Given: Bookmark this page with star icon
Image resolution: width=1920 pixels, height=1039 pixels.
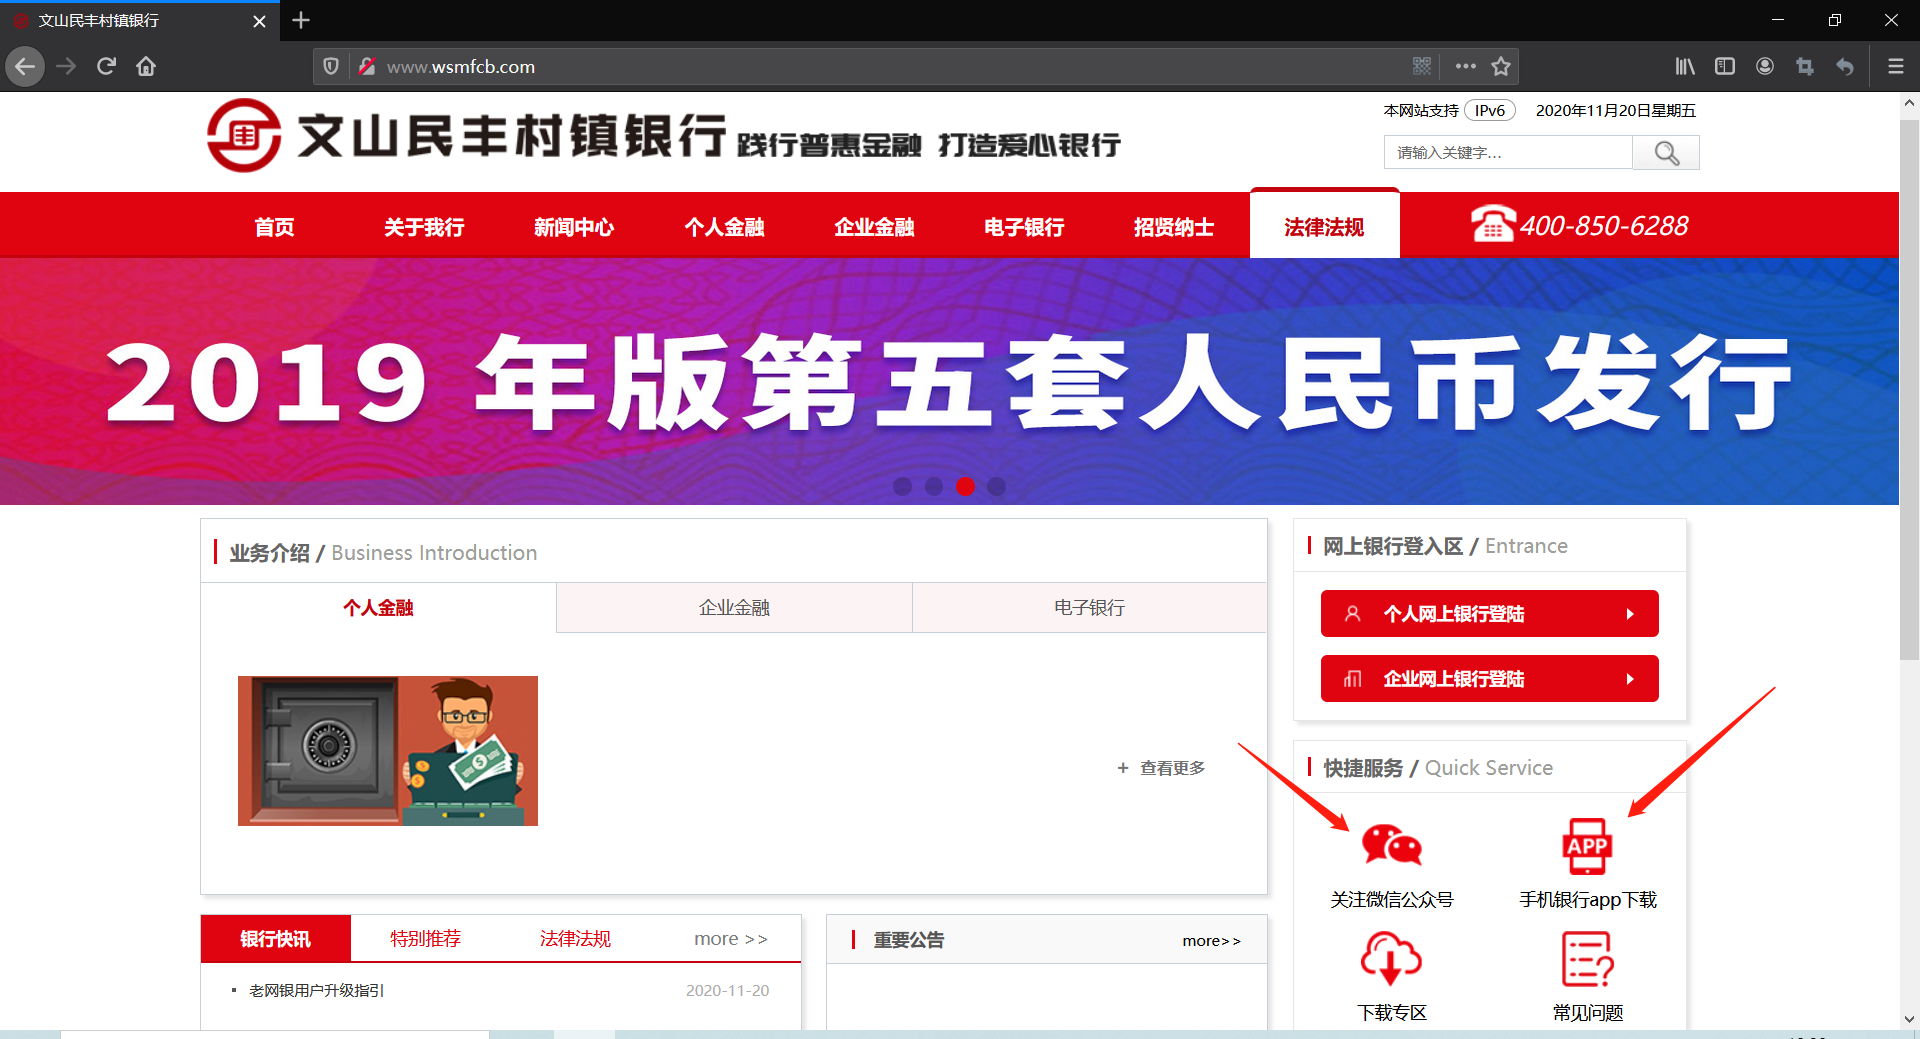Looking at the screenshot, I should [x=1501, y=66].
